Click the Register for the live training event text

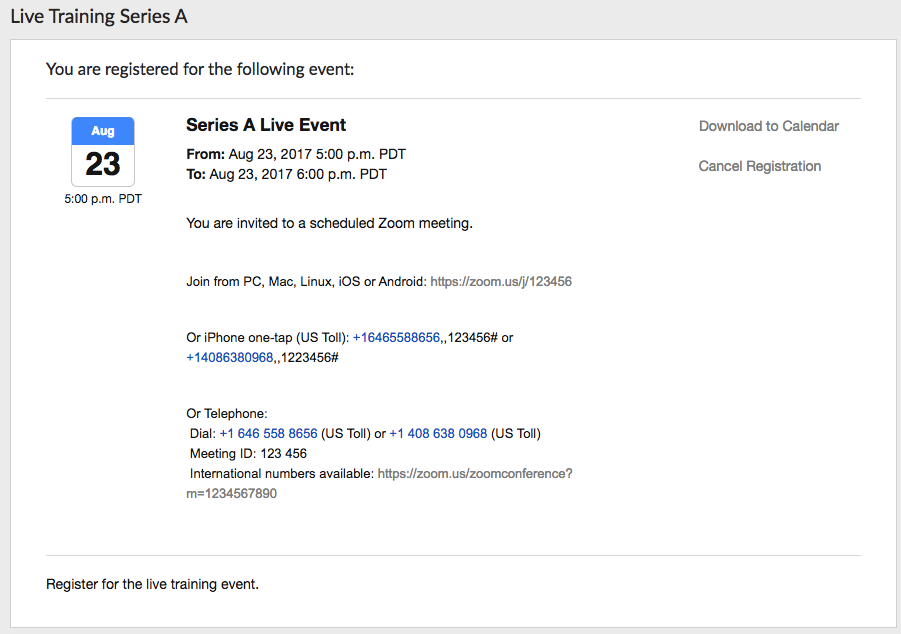click(x=152, y=584)
